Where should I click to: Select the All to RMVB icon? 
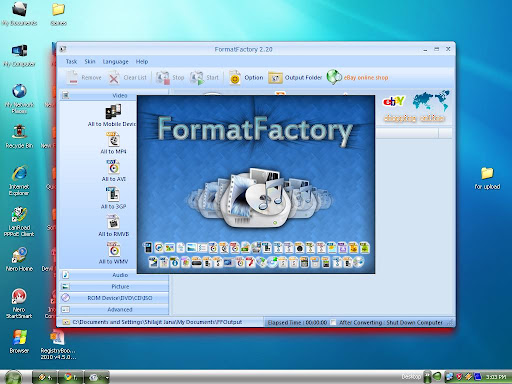(x=113, y=222)
